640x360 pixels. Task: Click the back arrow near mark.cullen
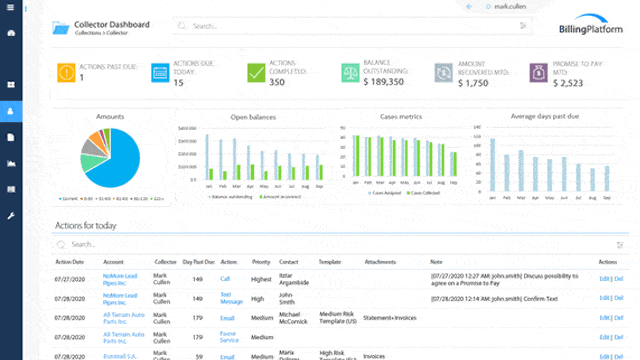(469, 7)
